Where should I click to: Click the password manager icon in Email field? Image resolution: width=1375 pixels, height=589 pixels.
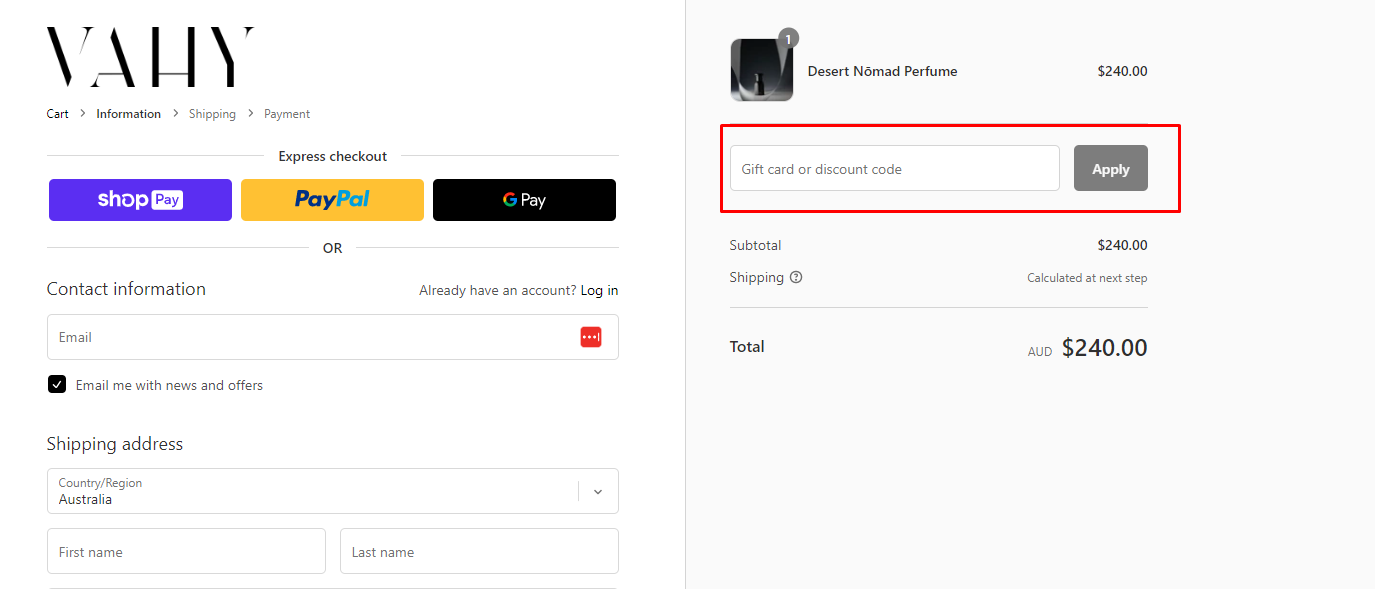point(591,337)
